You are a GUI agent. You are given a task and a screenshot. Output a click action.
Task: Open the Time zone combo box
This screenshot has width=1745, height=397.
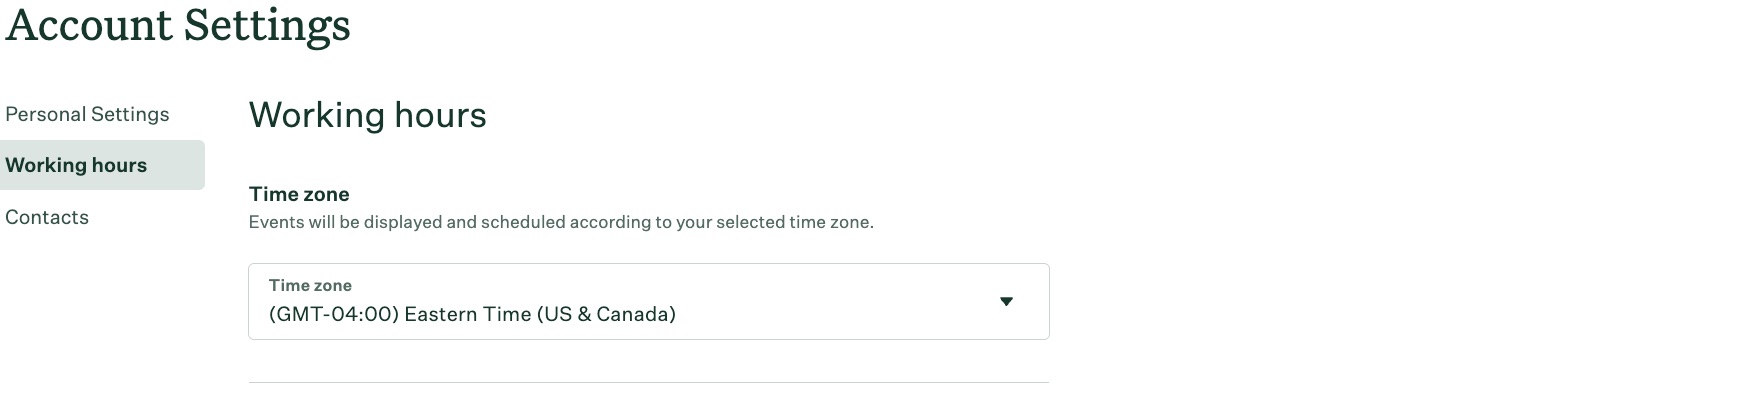(649, 301)
